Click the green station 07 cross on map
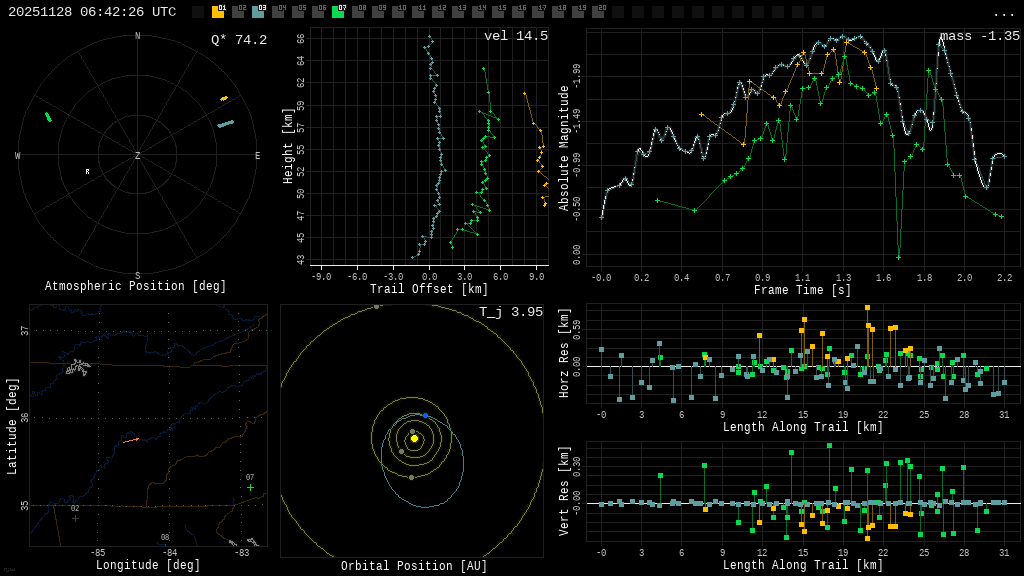1024x576 pixels. point(250,488)
